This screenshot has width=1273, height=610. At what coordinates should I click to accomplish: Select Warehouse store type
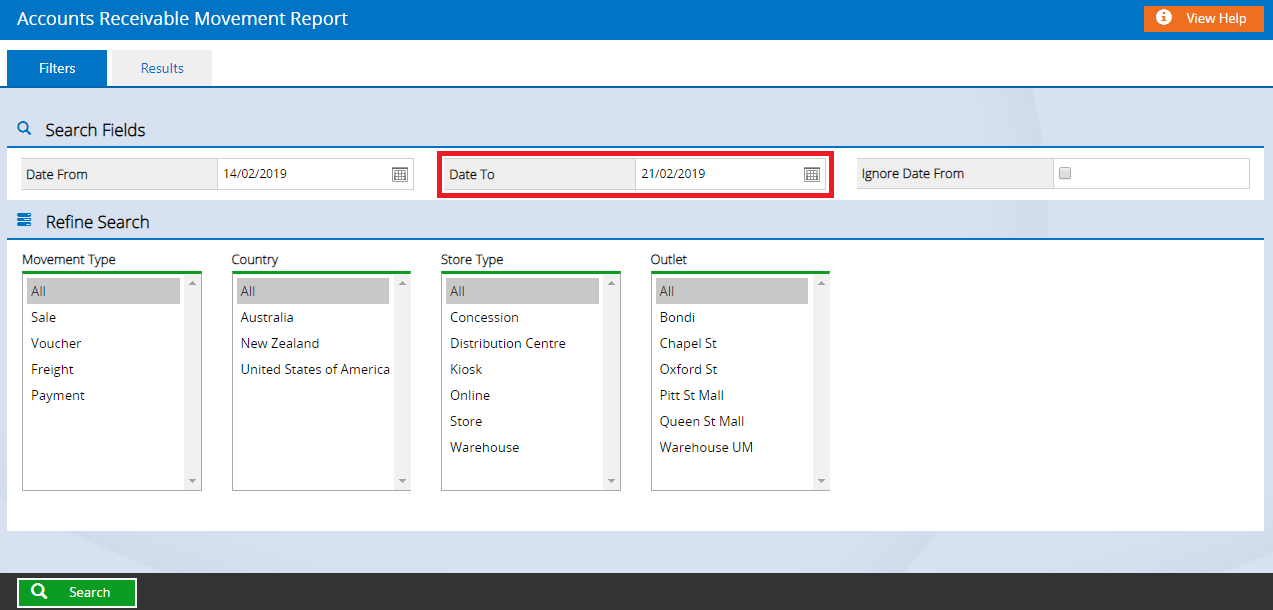tap(522, 447)
